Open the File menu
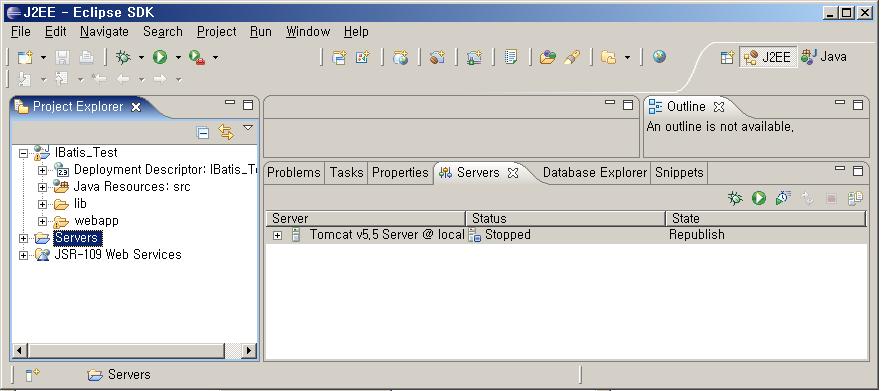The height and width of the screenshot is (391, 882). click(21, 32)
